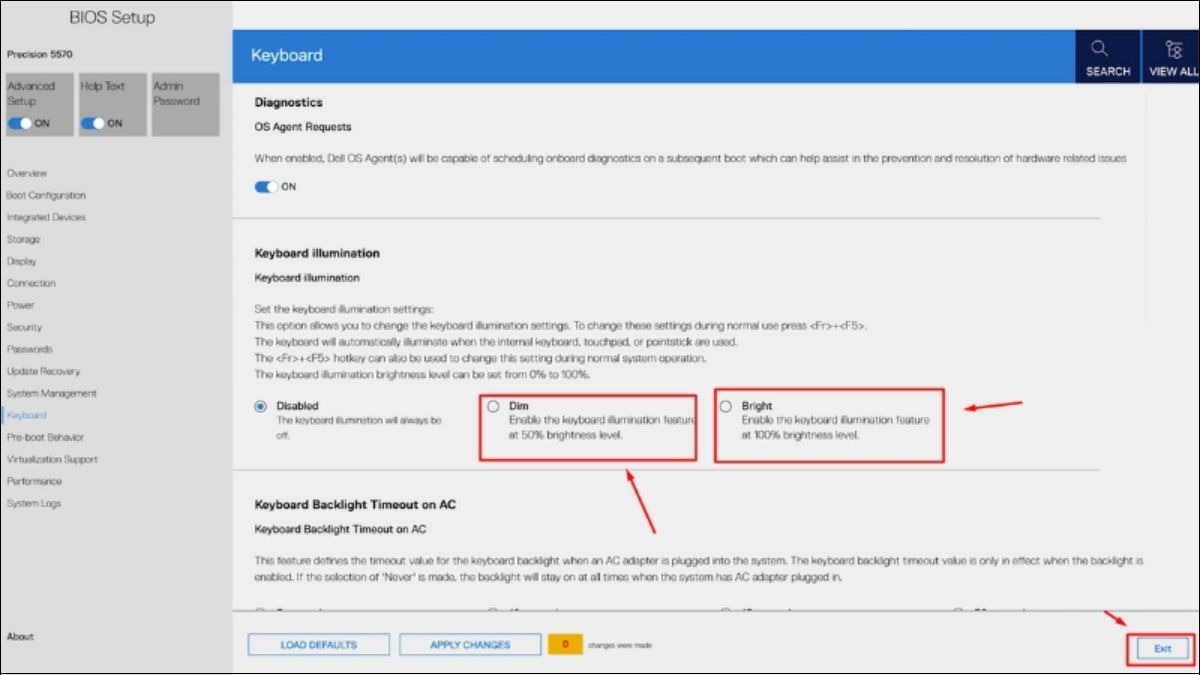Go to Overview in sidebar
The image size is (1200, 675).
(x=27, y=173)
